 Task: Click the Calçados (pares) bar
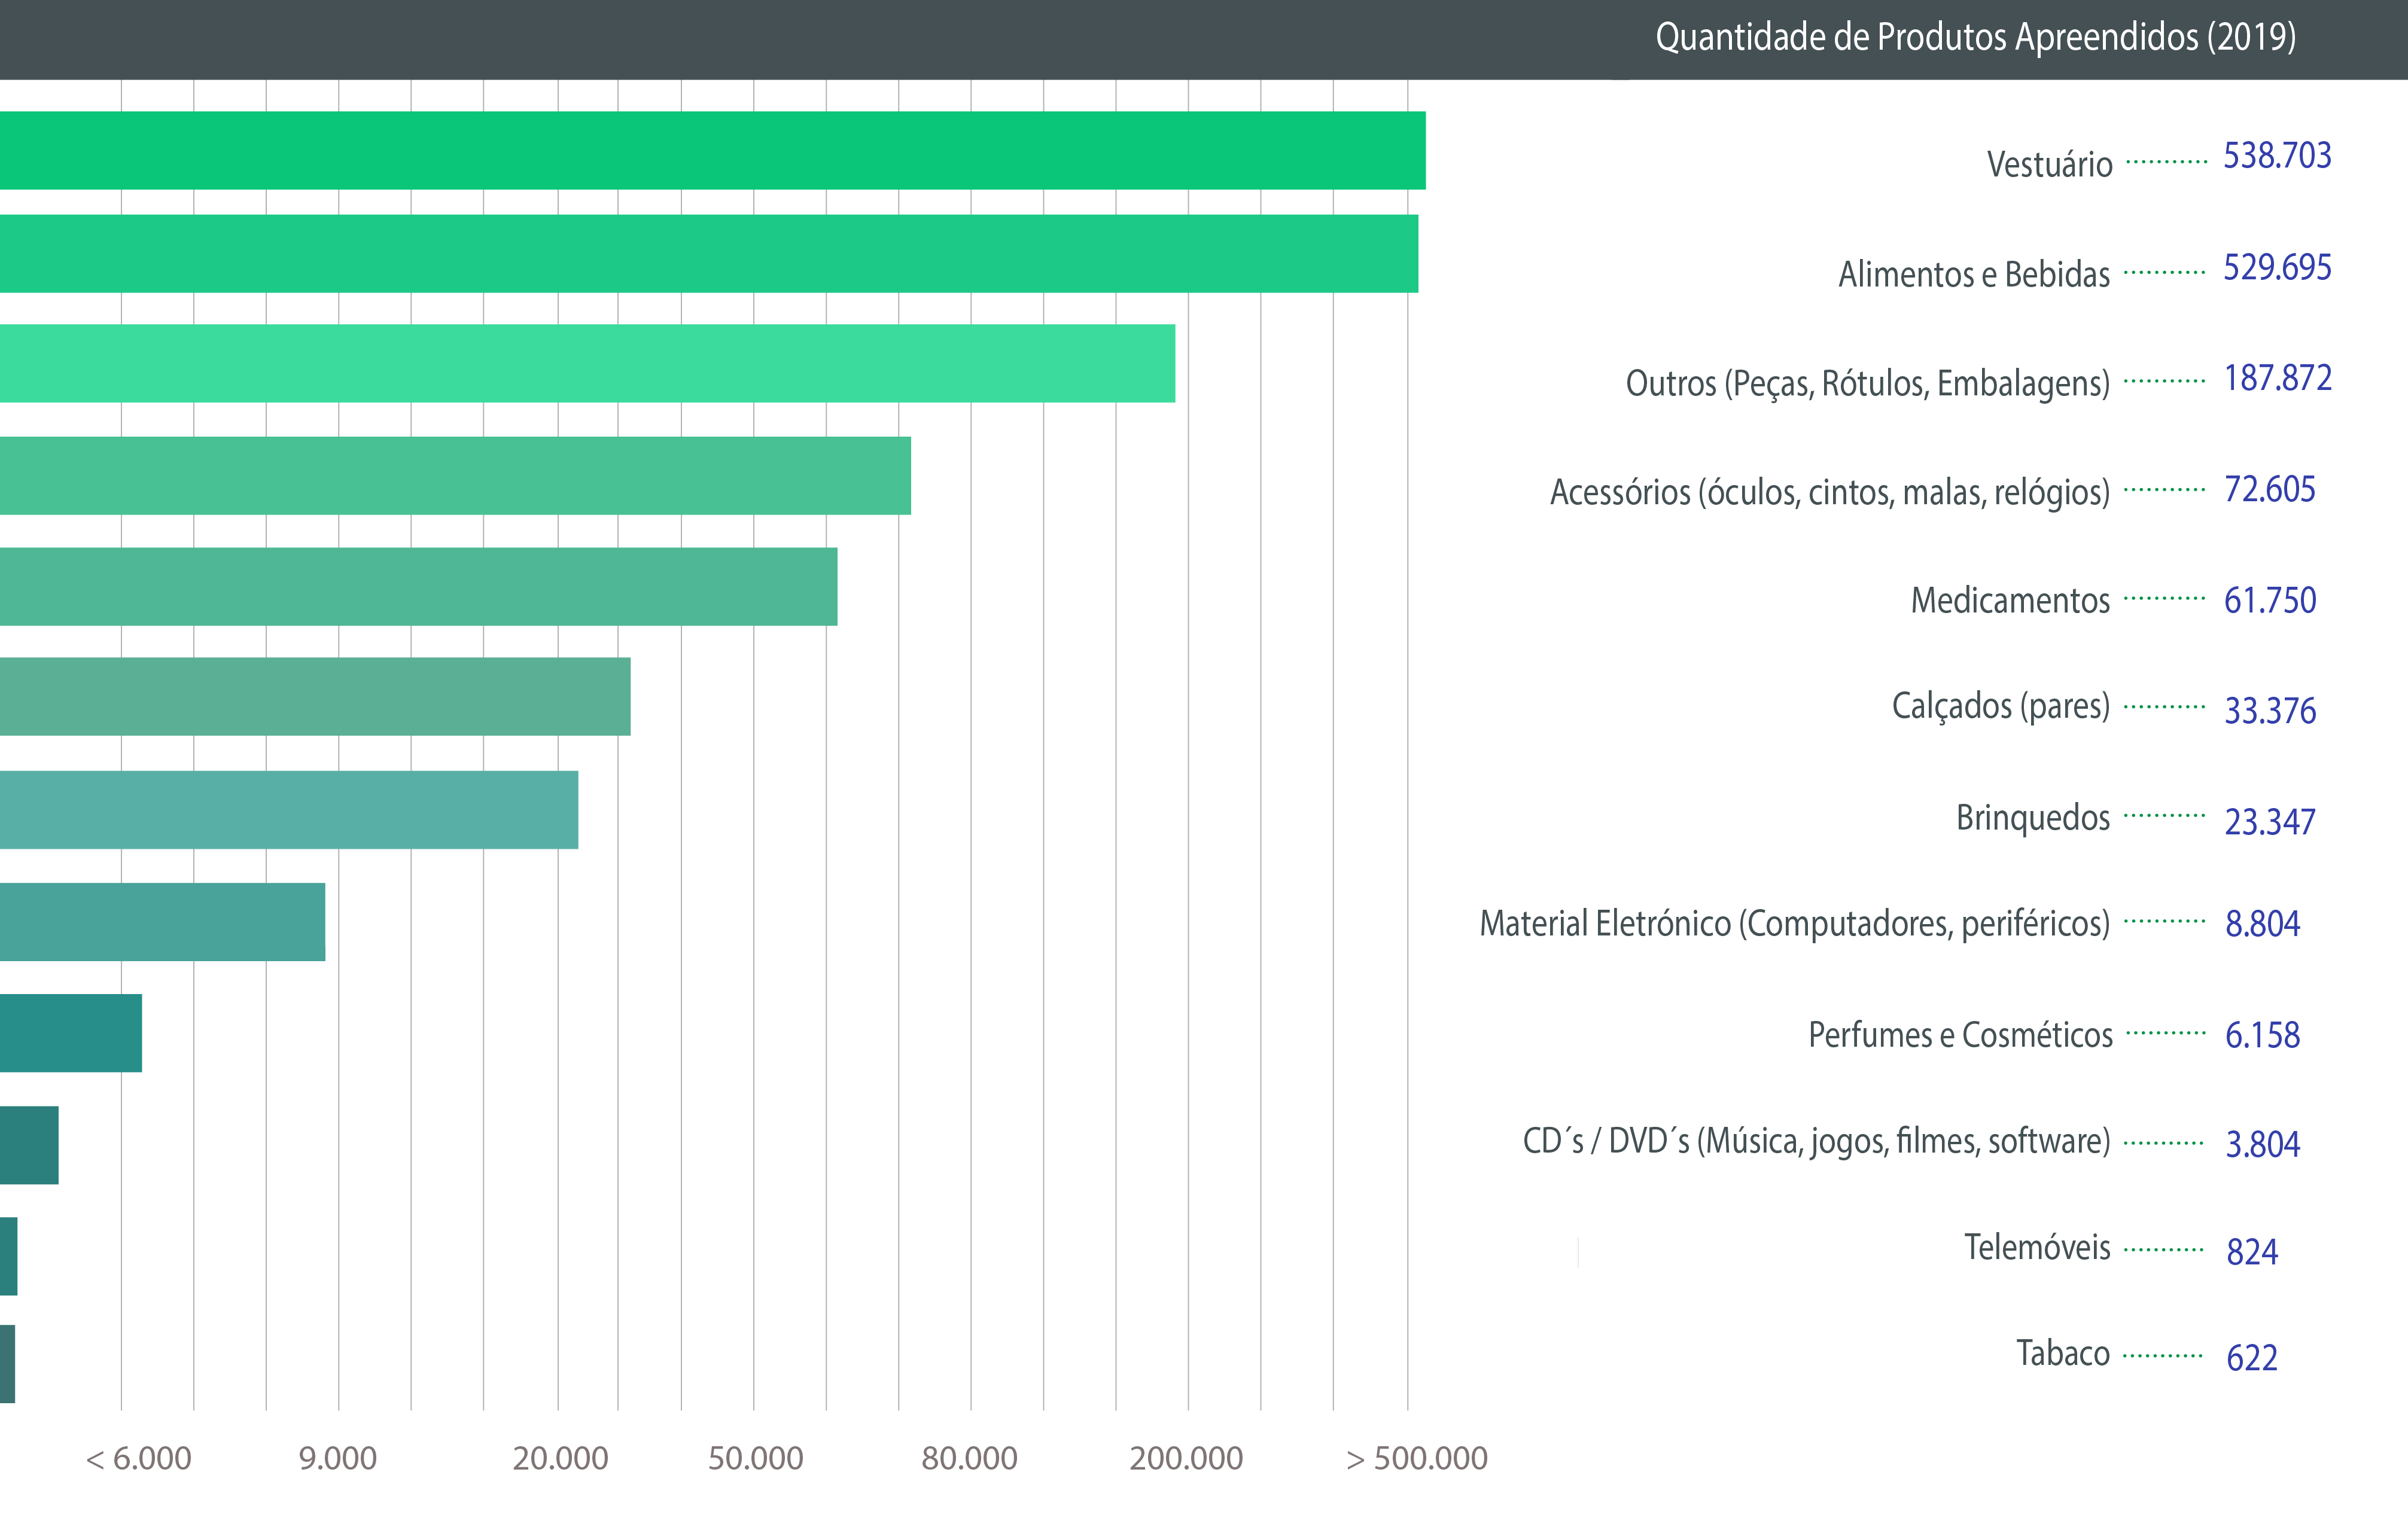click(315, 697)
